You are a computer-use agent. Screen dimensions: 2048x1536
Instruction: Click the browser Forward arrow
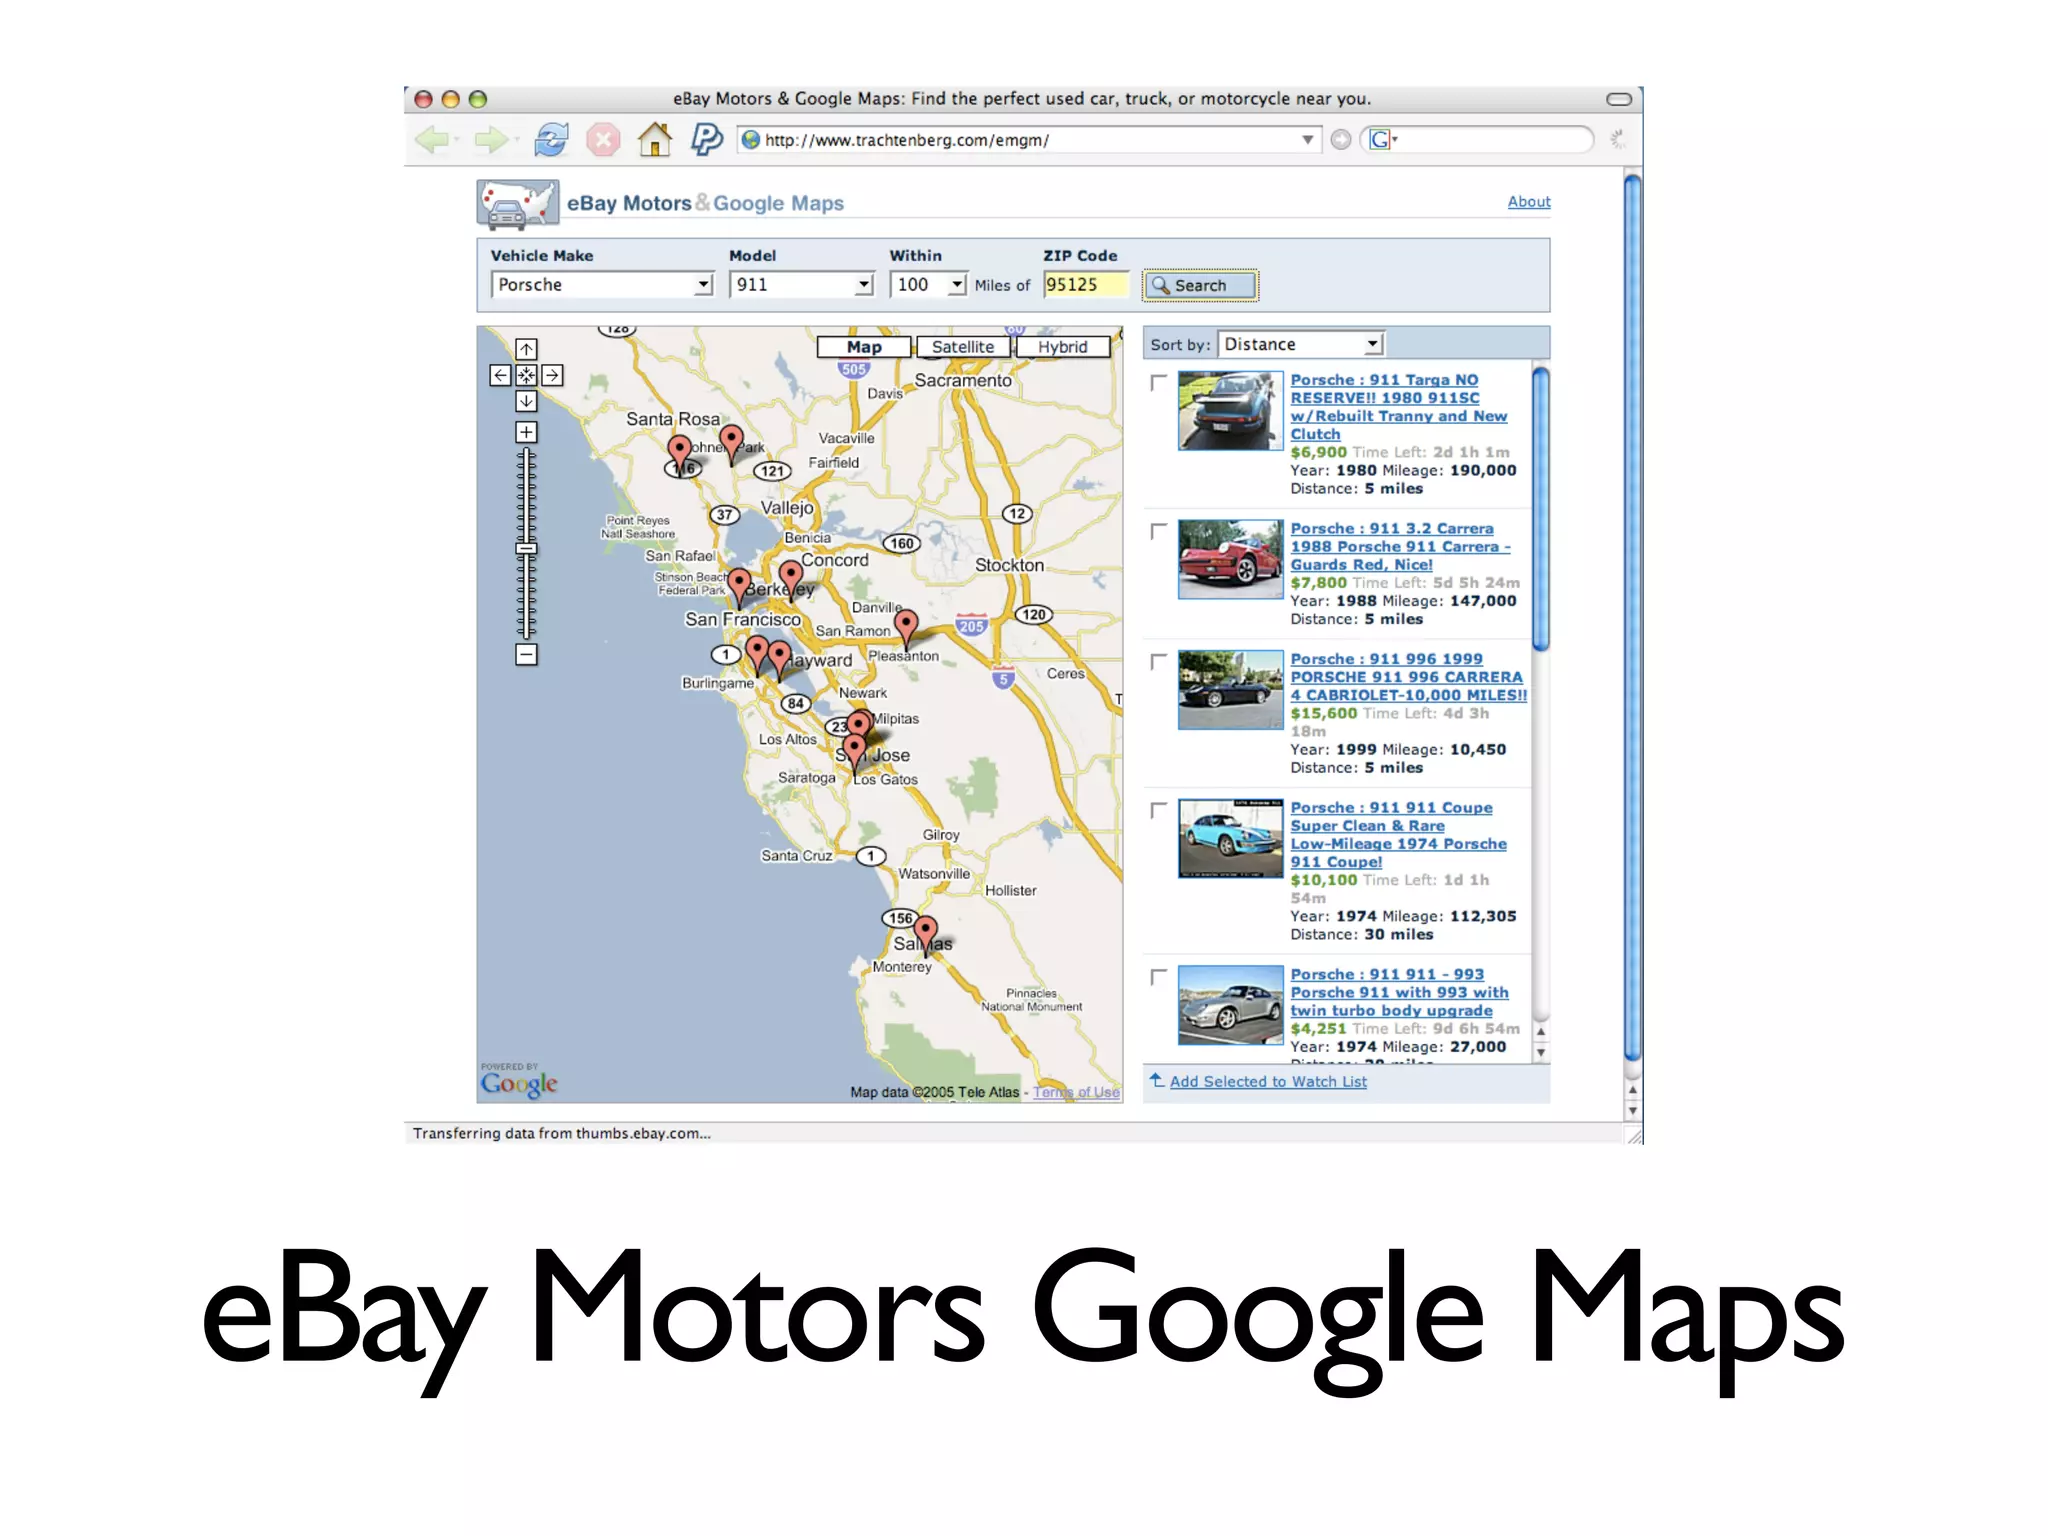point(491,140)
